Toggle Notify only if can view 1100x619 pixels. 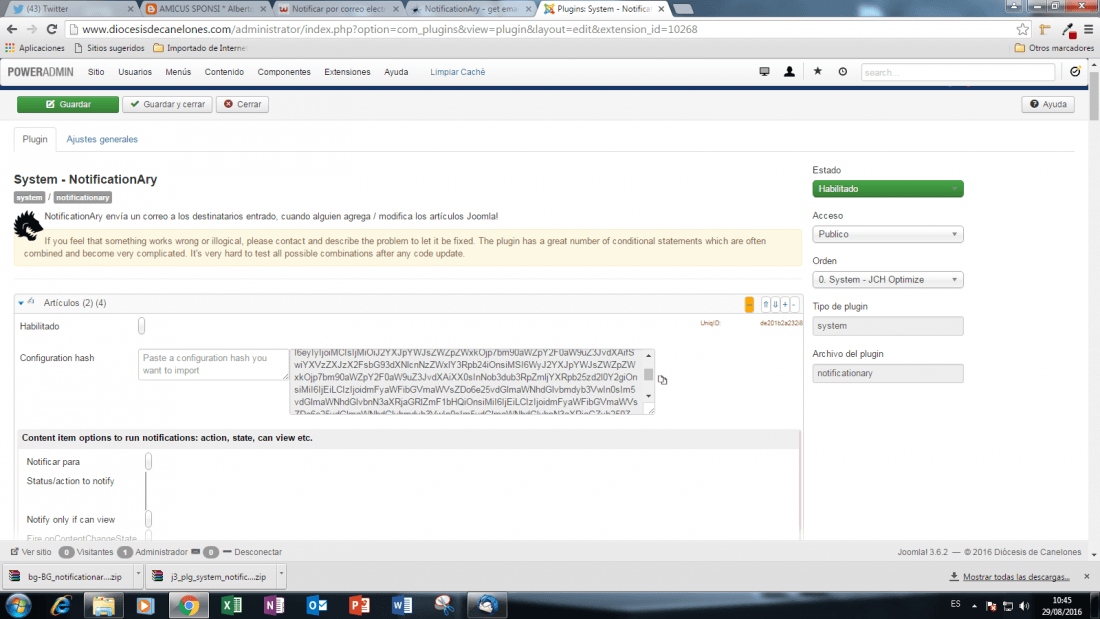click(x=148, y=519)
